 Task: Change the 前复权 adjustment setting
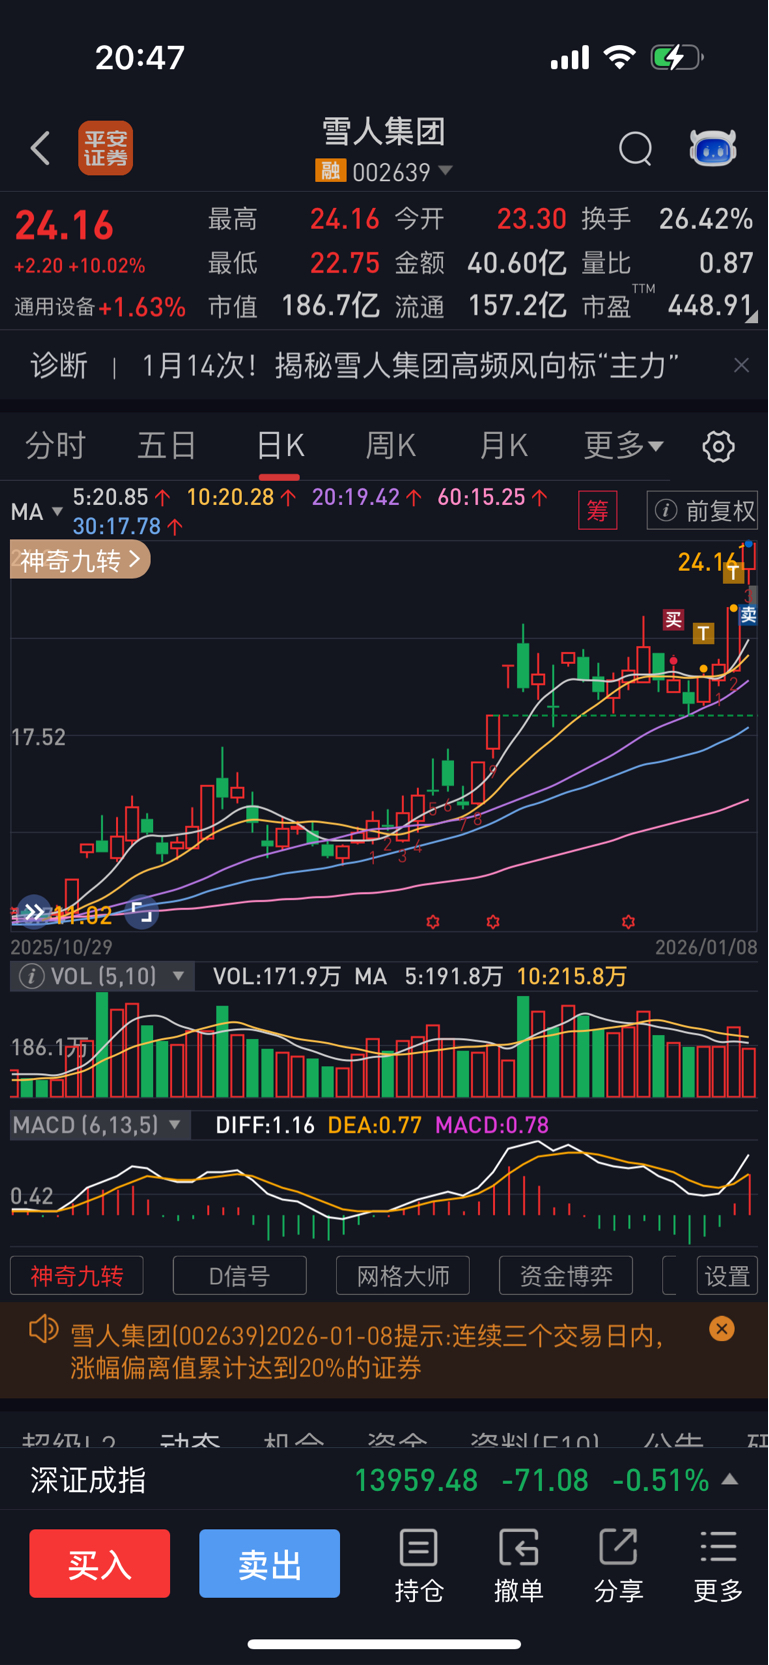pyautogui.click(x=703, y=511)
